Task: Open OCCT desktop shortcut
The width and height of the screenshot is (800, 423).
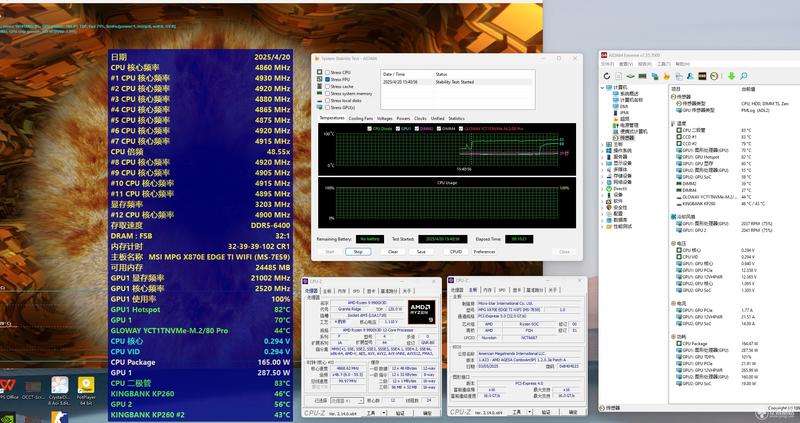Action: [x=33, y=390]
